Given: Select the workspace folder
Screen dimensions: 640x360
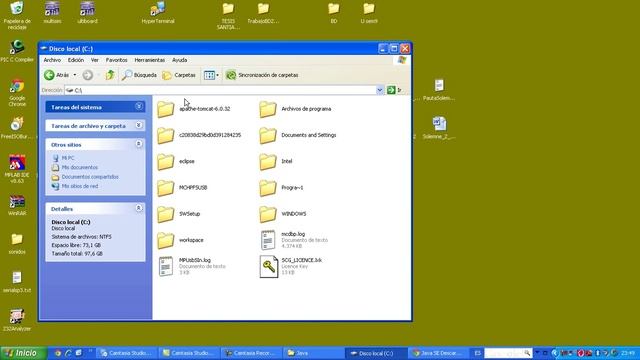Looking at the screenshot, I should click(x=180, y=240).
